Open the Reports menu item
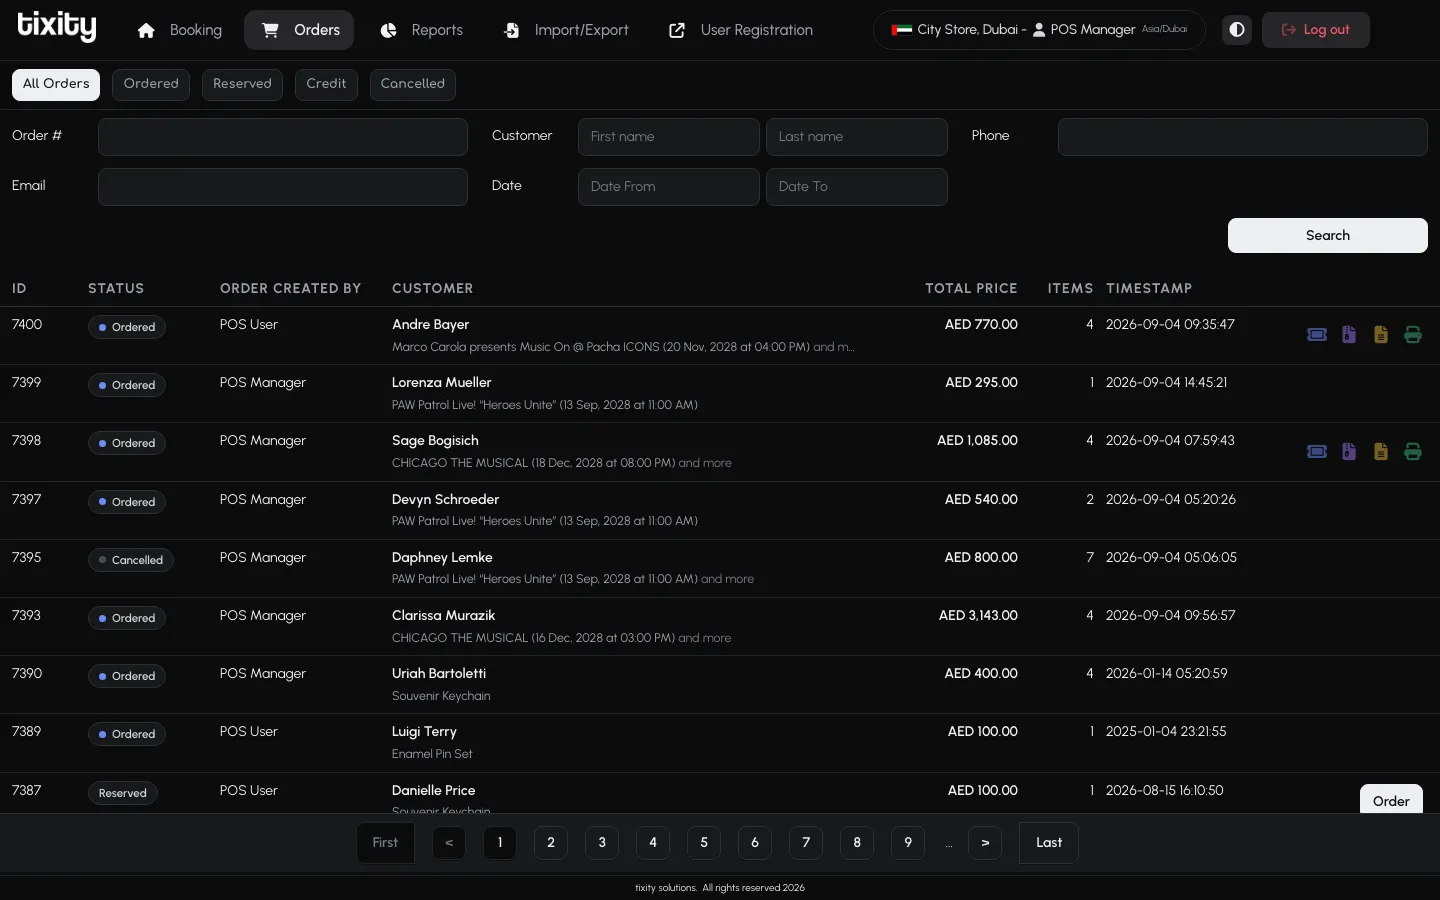1440x900 pixels. click(x=421, y=30)
